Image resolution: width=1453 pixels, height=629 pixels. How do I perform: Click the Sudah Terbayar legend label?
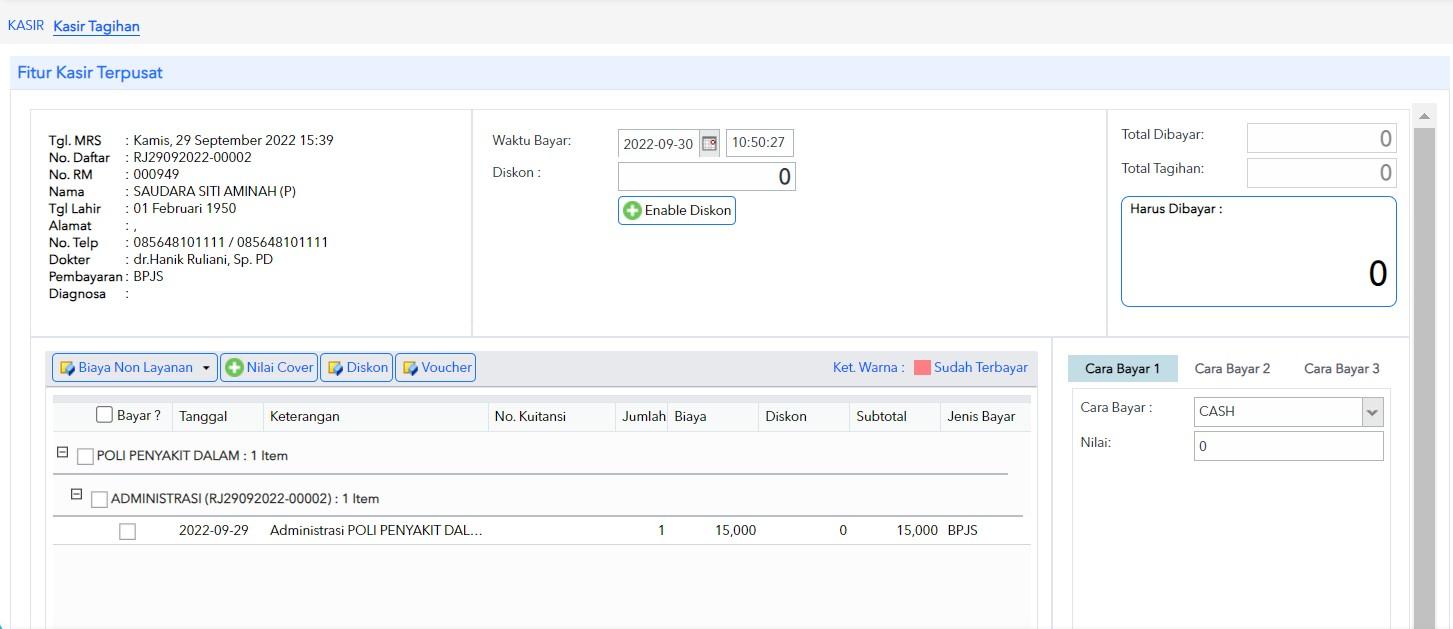981,367
